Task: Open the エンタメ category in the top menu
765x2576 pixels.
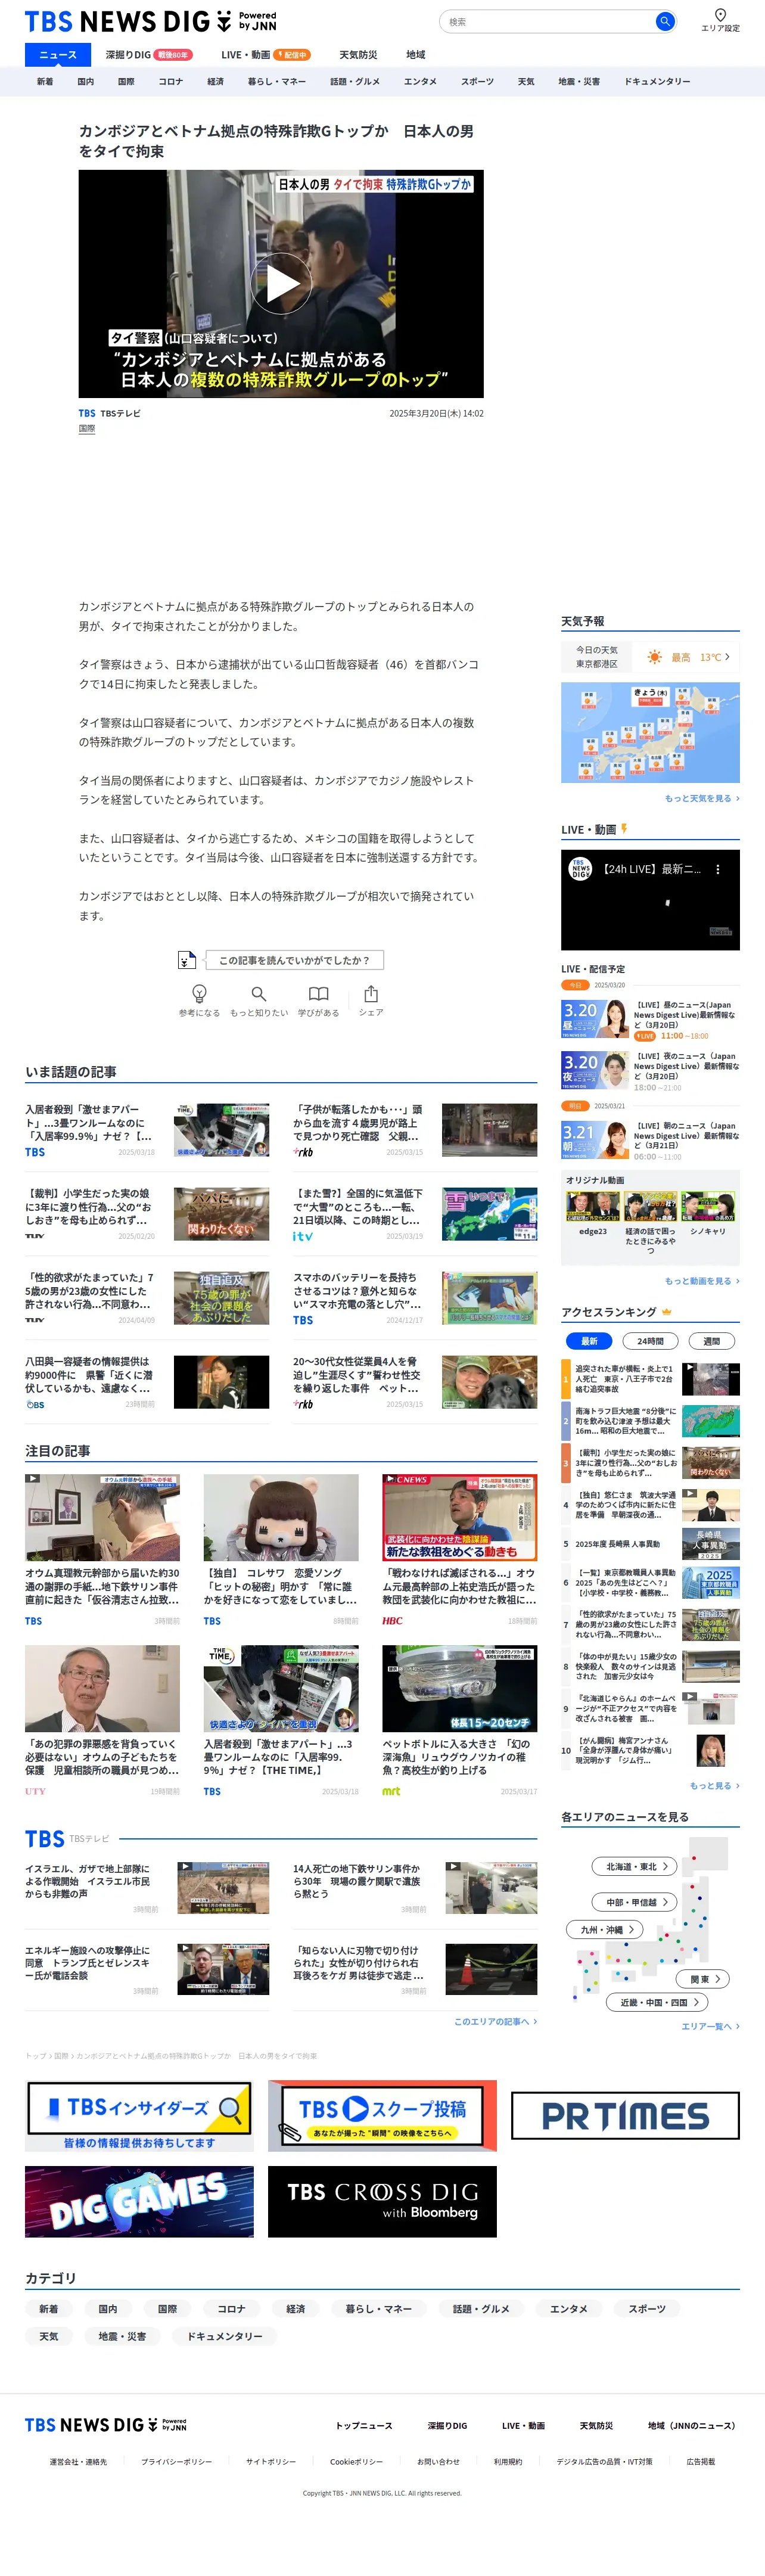Action: coord(420,82)
